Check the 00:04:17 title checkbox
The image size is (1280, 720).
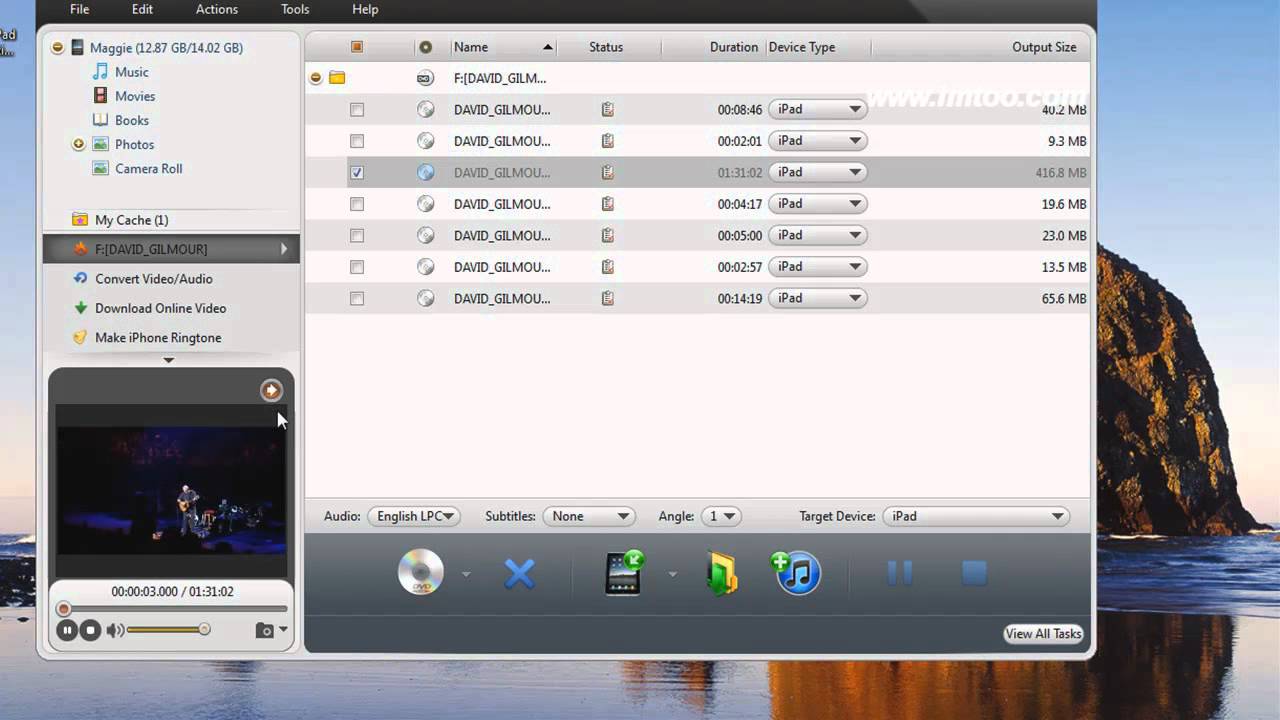point(357,204)
